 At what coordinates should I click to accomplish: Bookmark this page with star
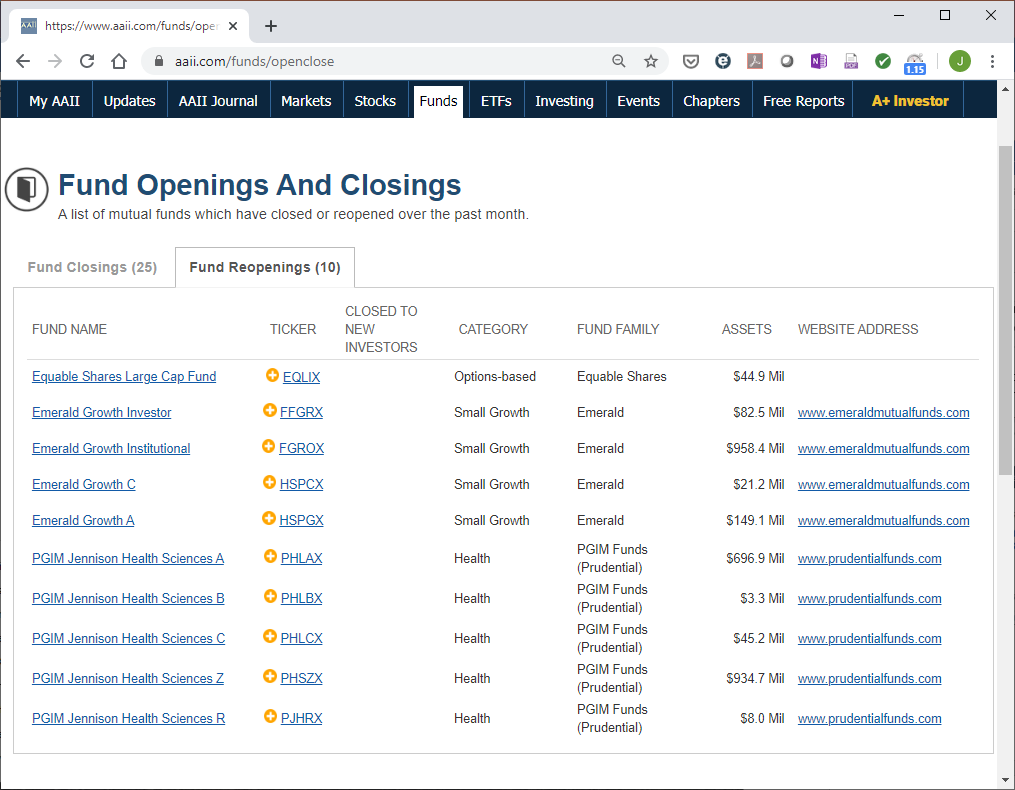point(651,61)
